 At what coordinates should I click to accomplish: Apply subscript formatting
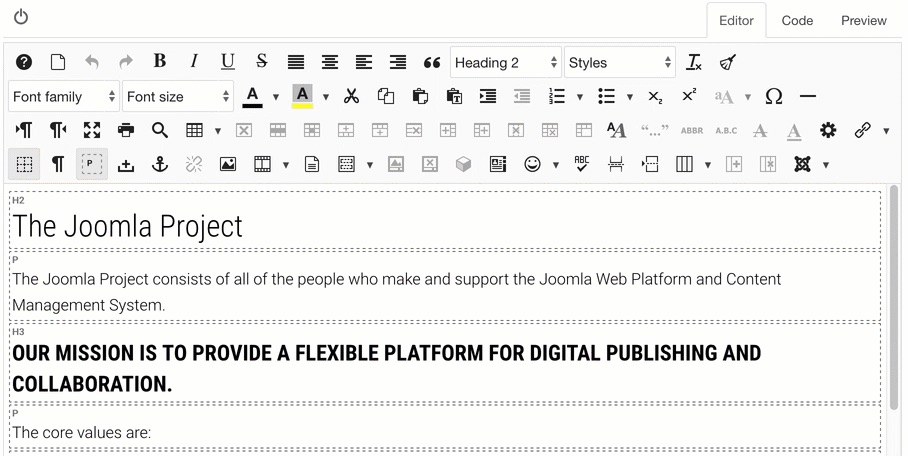coord(655,97)
